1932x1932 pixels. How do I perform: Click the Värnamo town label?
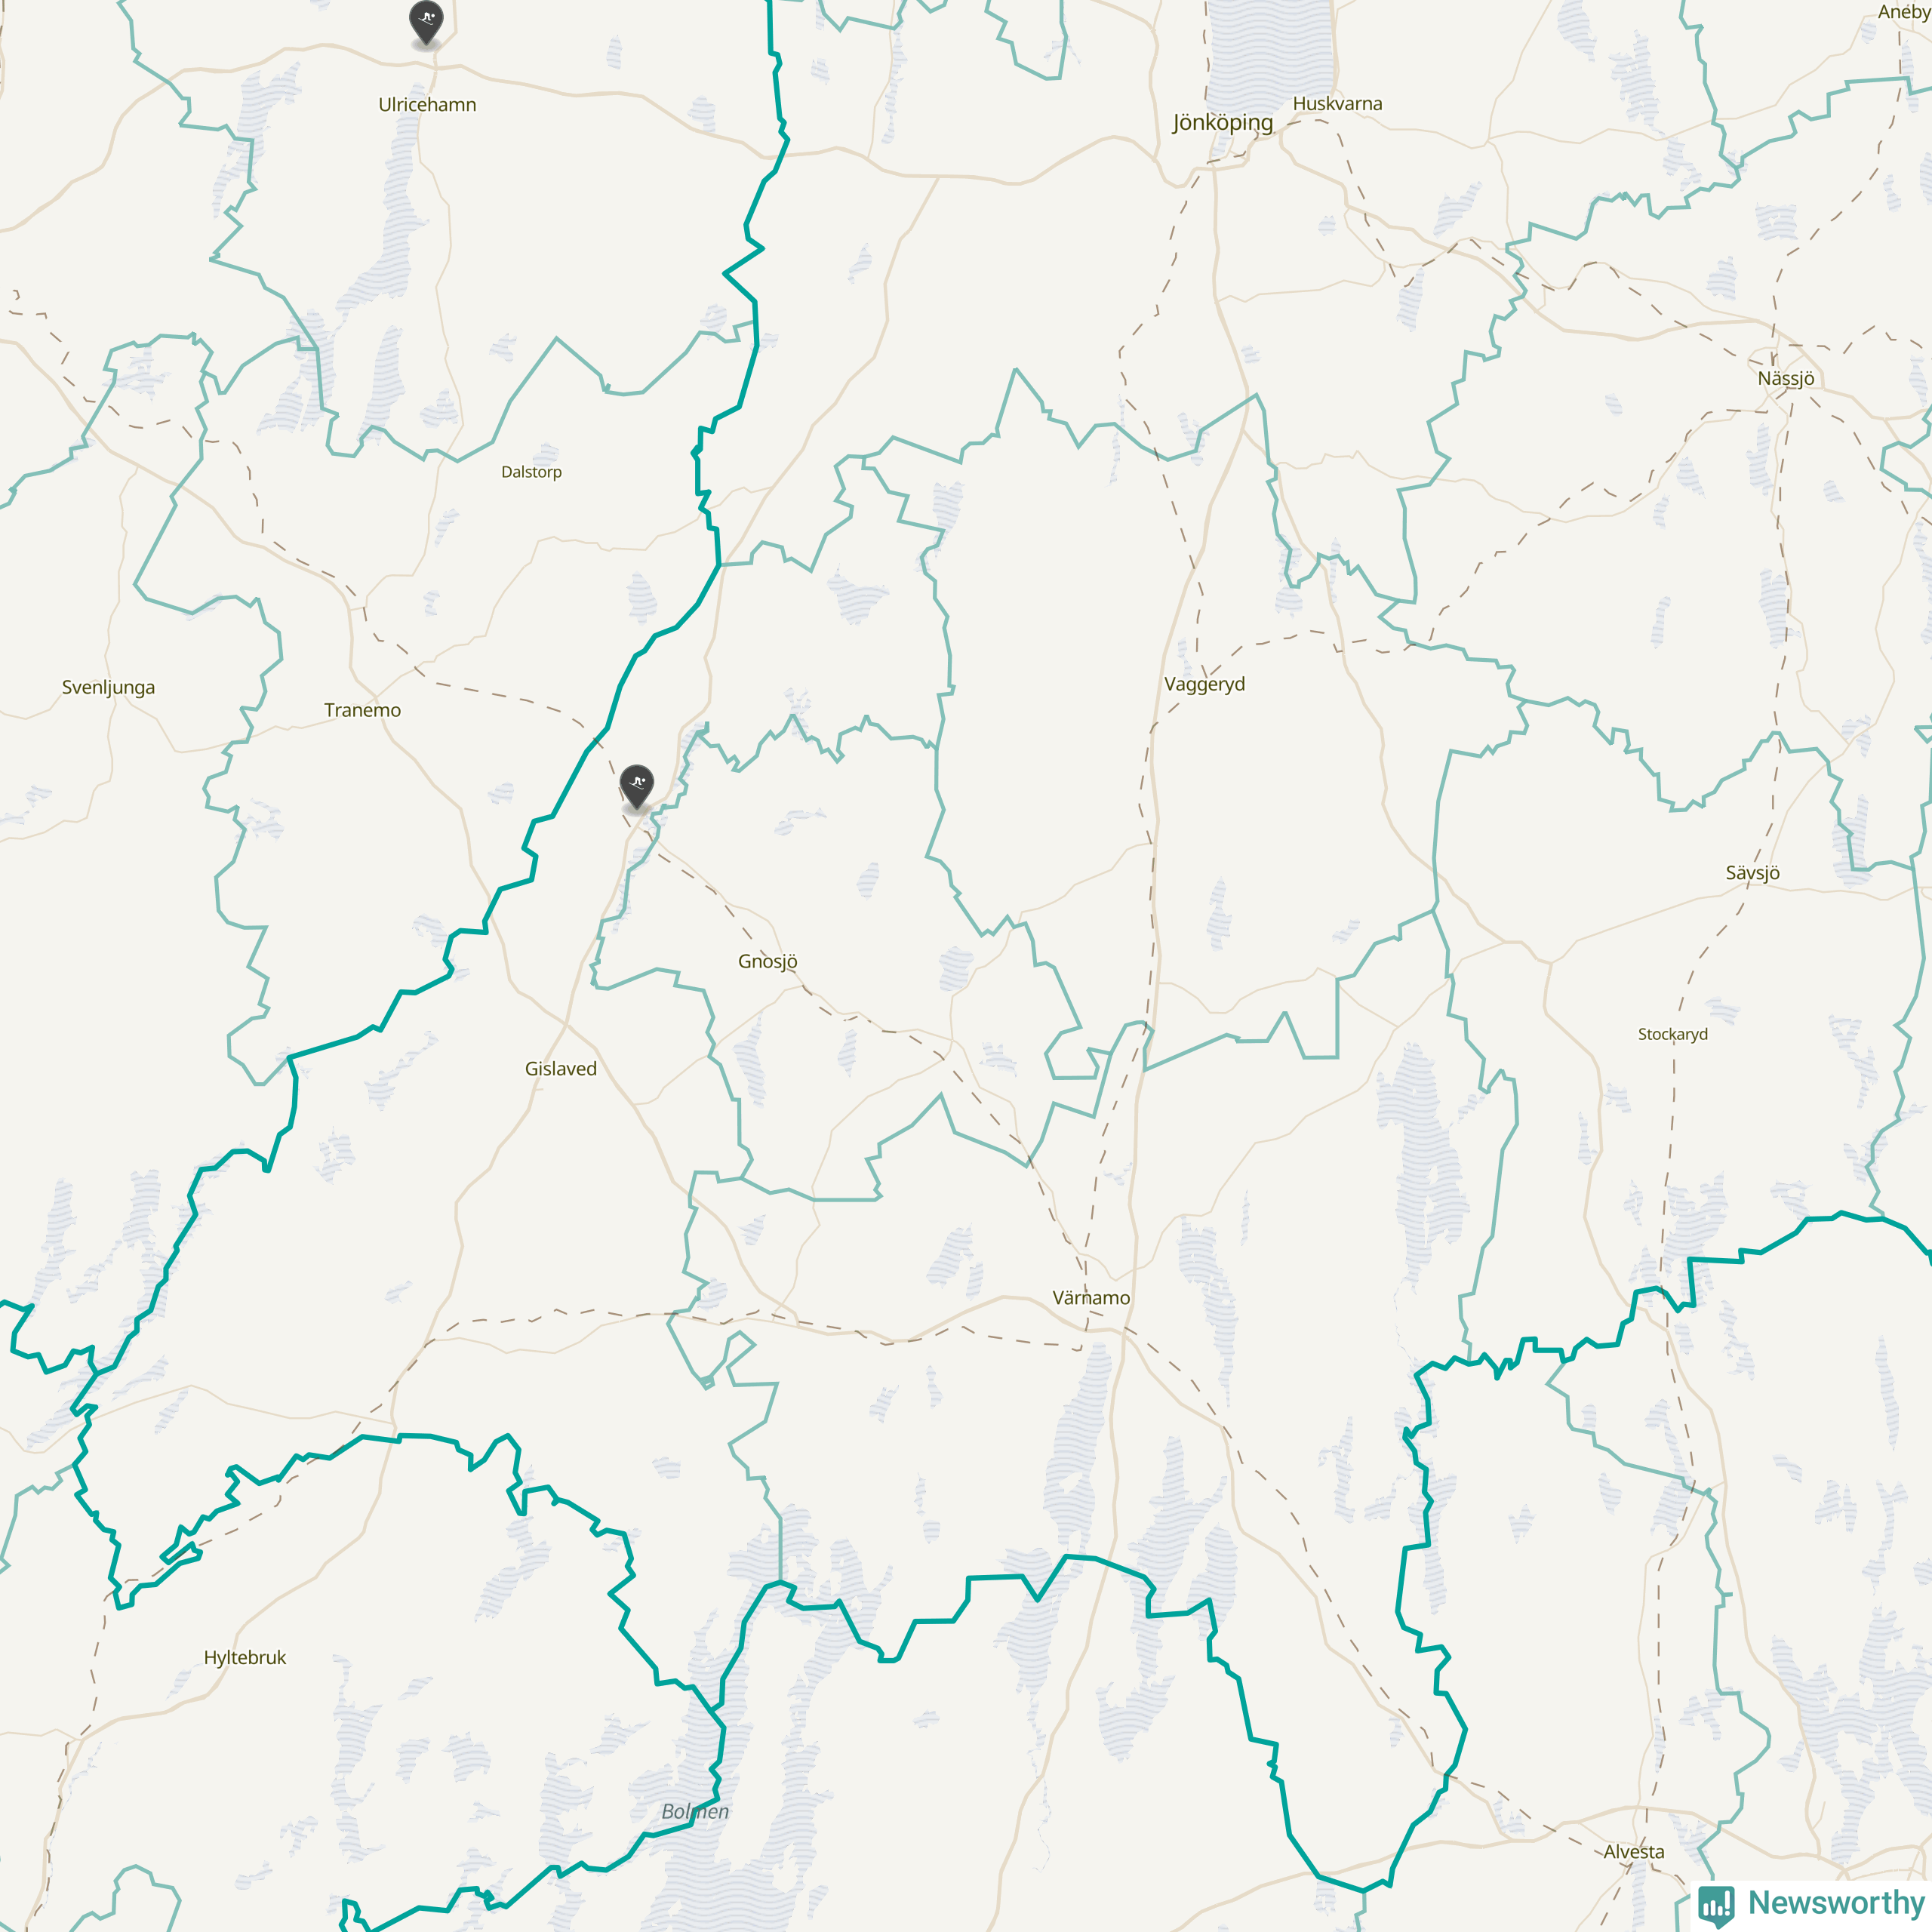(1091, 1297)
